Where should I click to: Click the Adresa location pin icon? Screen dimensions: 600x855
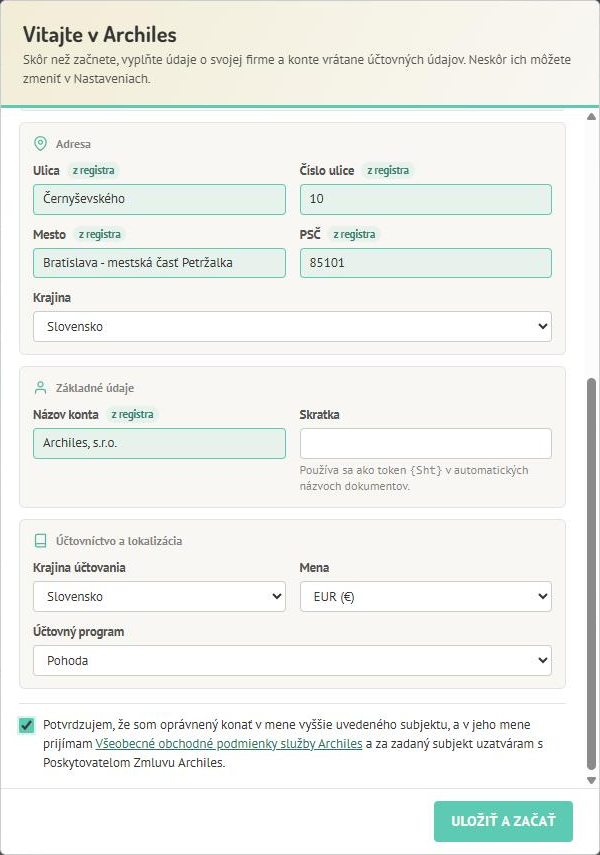pos(40,143)
